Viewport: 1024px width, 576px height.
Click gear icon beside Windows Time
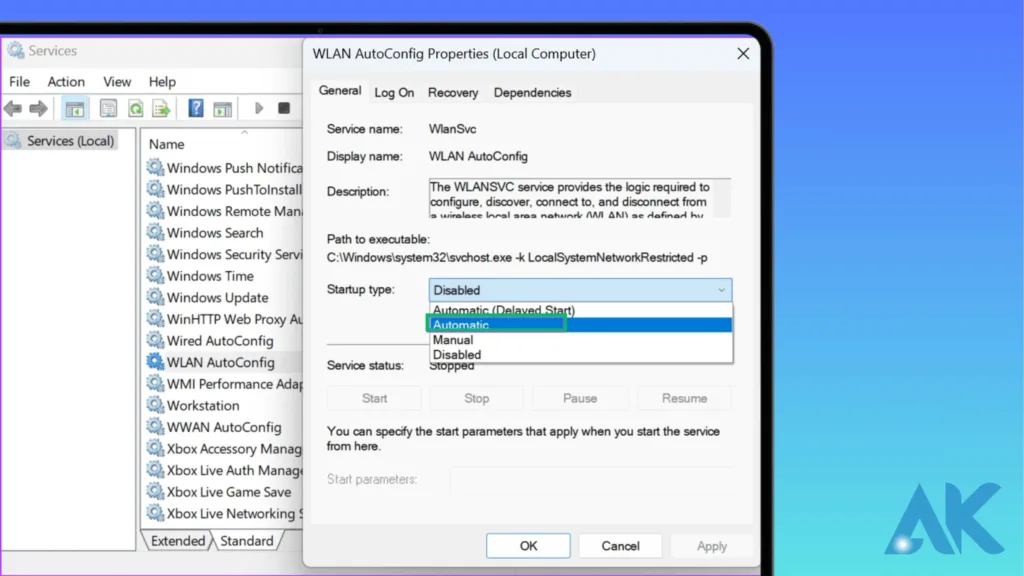pyautogui.click(x=155, y=275)
